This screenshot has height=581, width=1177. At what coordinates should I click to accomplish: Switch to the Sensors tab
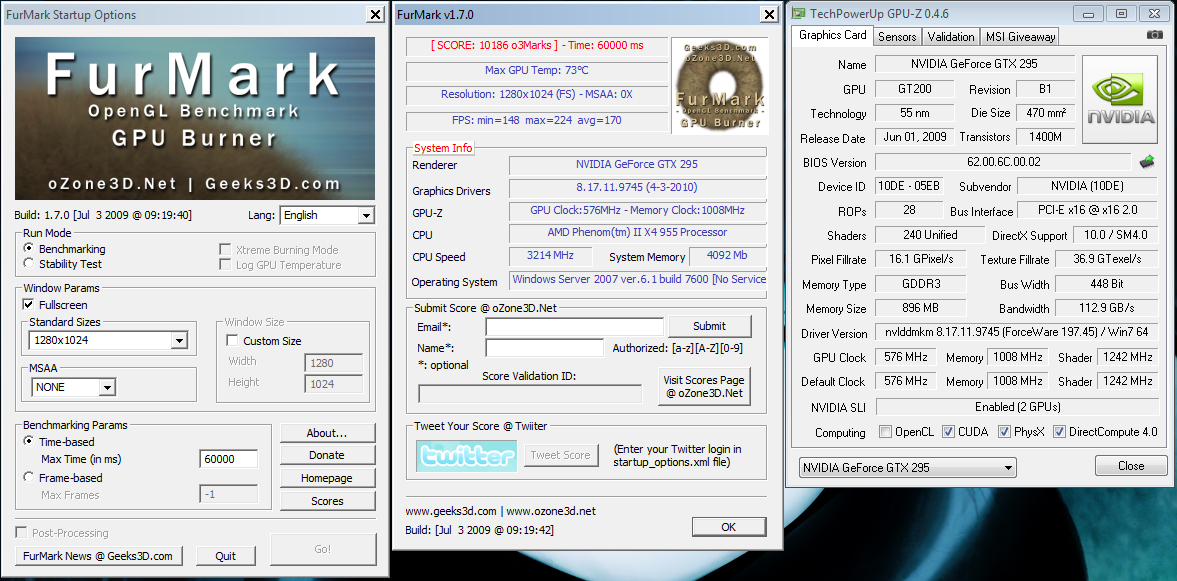(897, 36)
